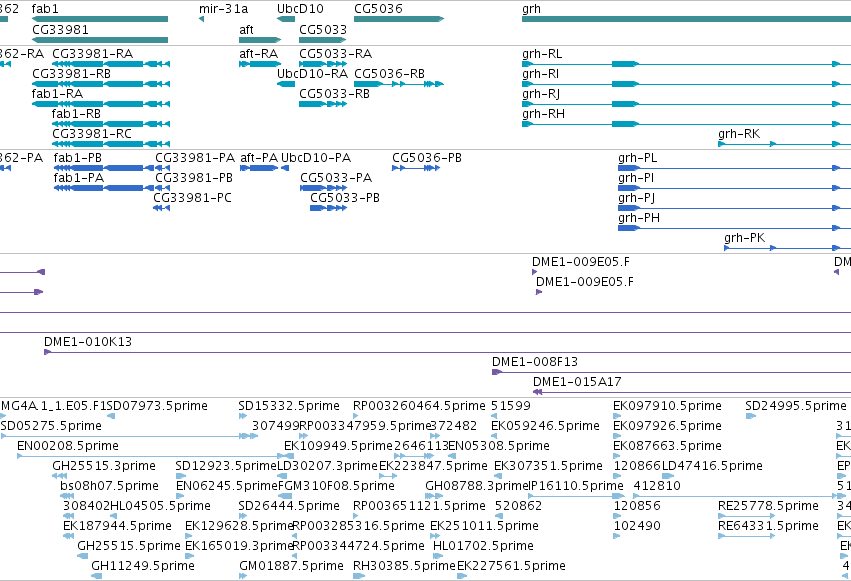This screenshot has height=581, width=851.
Task: Click the grh-RL transcript label
Action: (542, 54)
